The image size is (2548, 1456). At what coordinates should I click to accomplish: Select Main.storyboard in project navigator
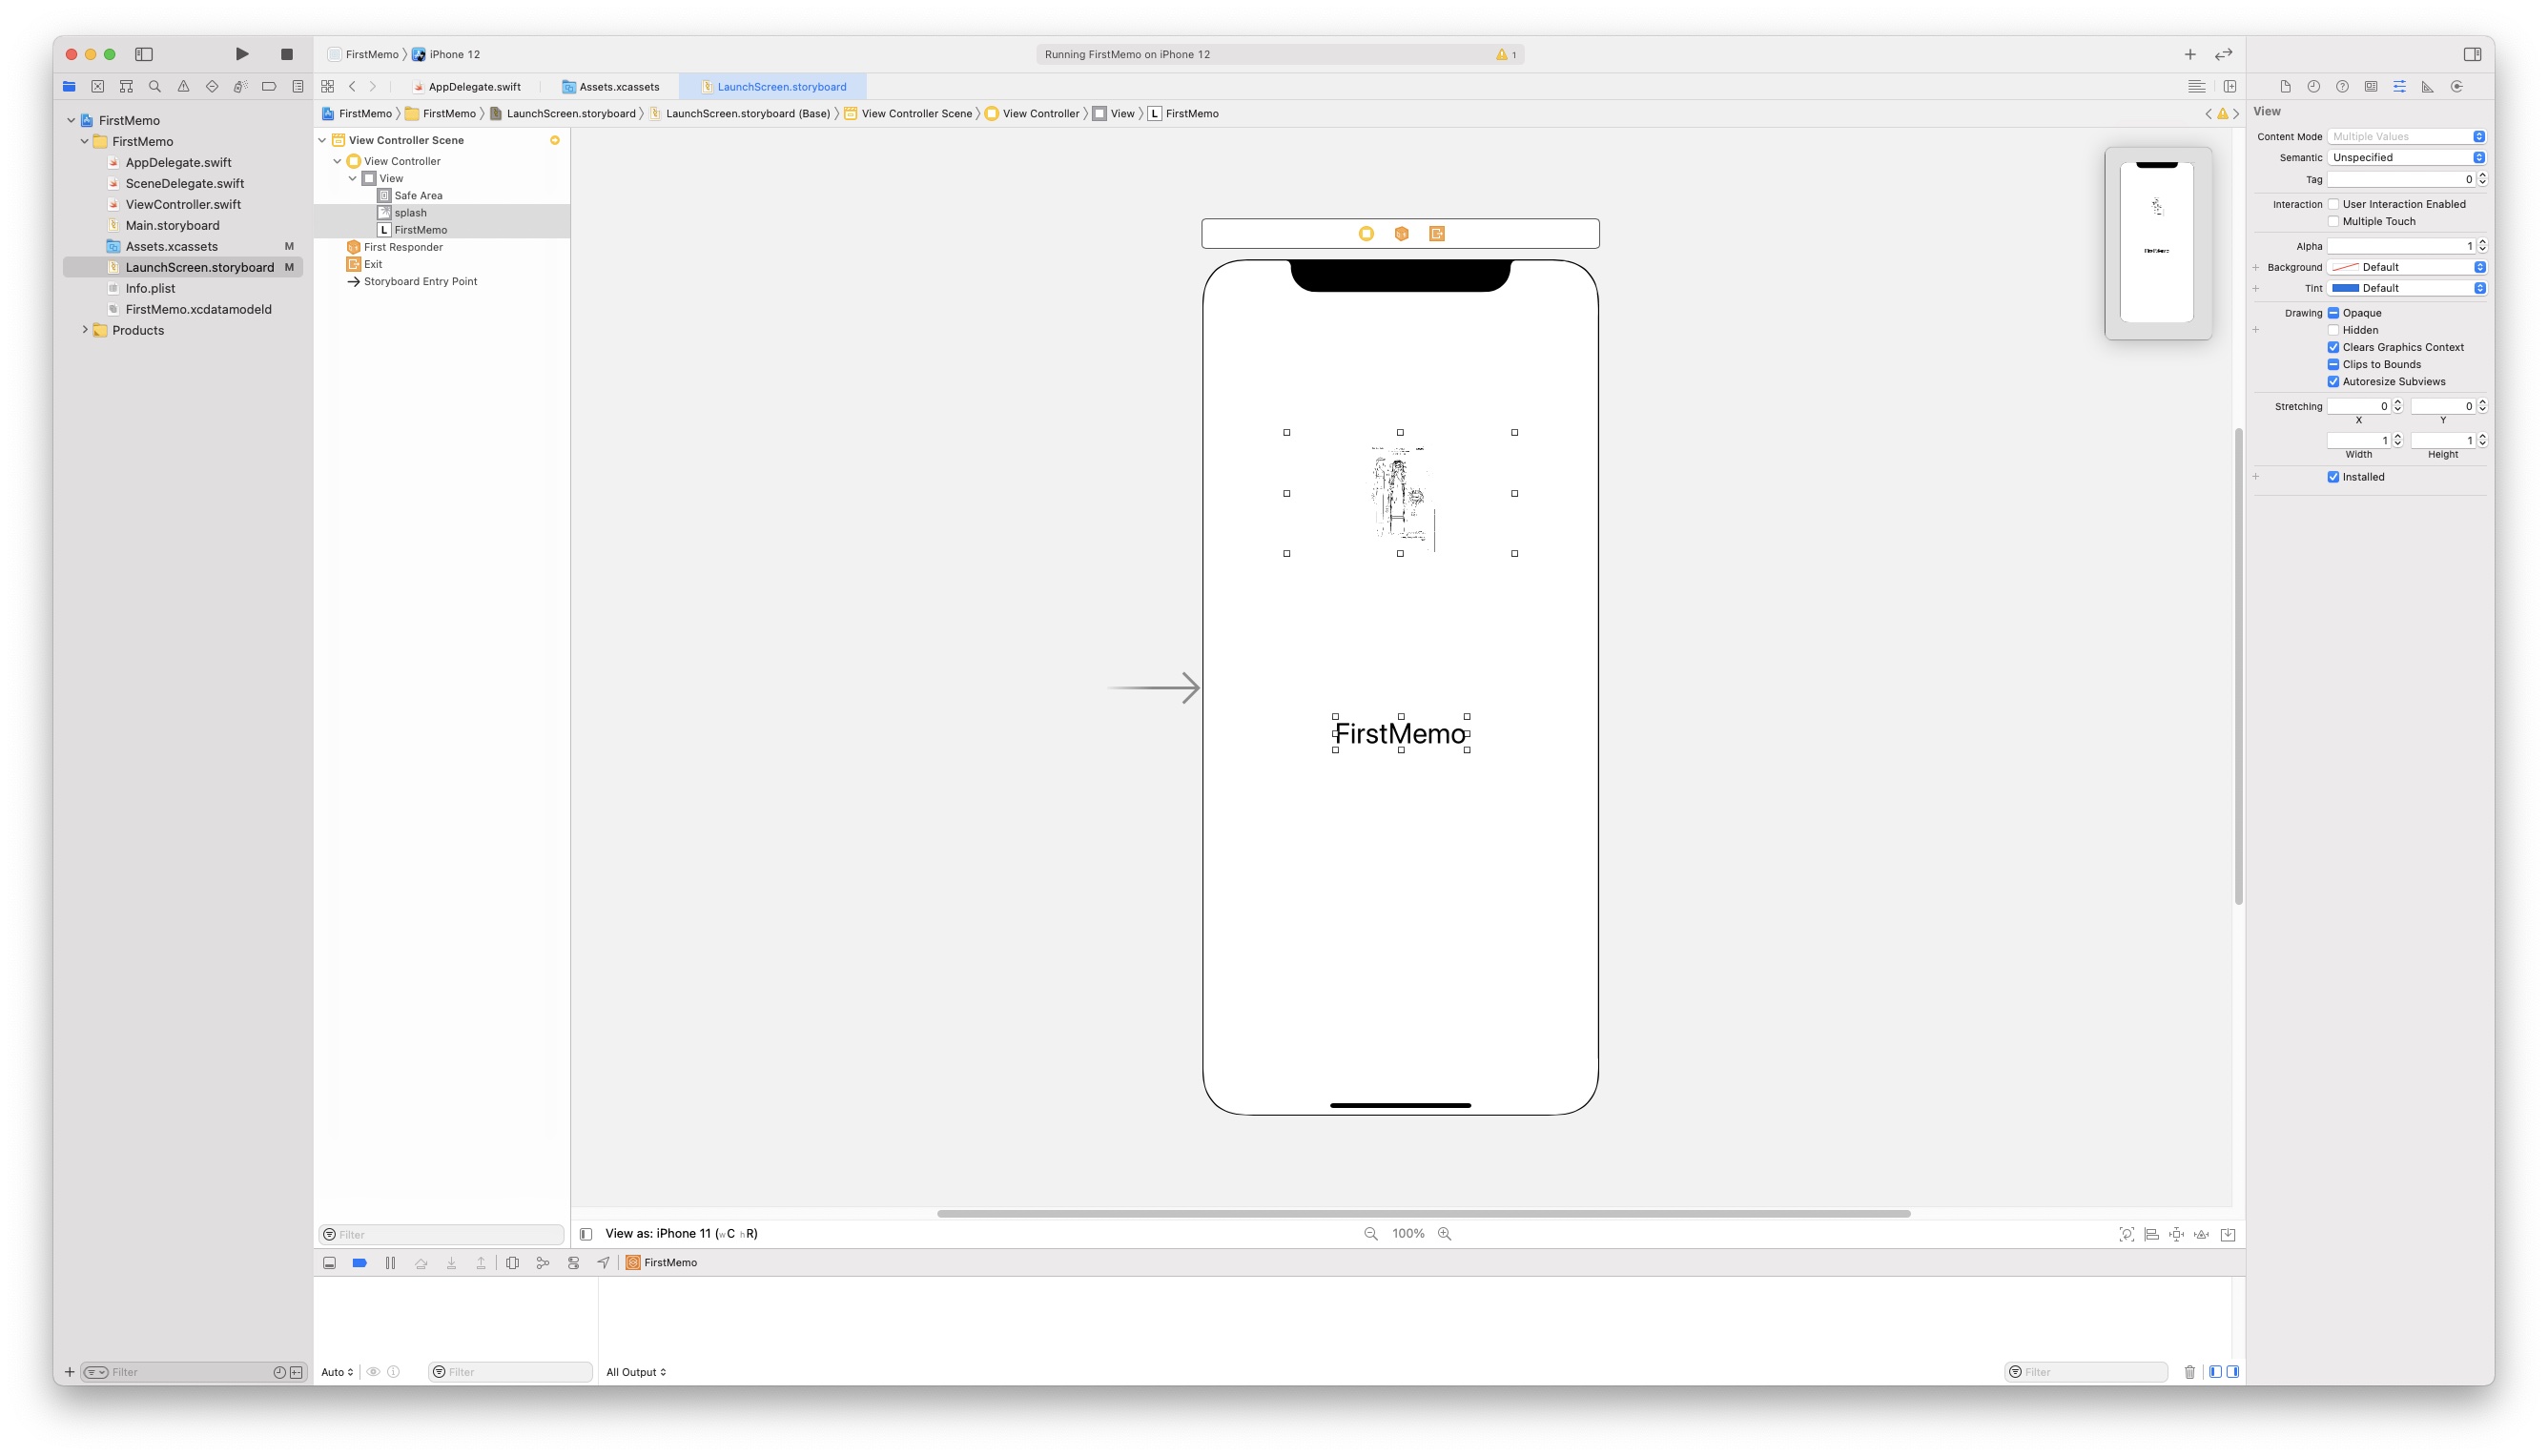[x=172, y=225]
